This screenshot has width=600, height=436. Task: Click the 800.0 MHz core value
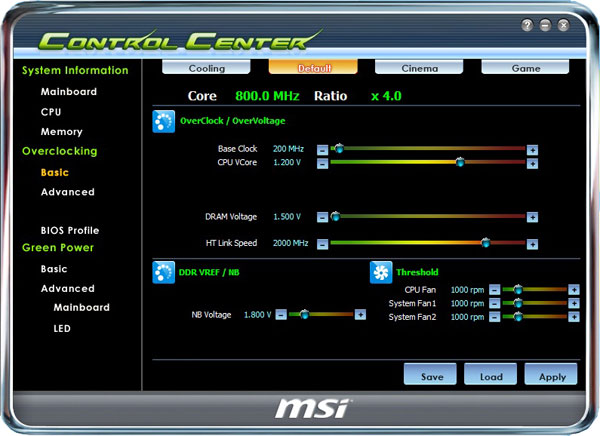pyautogui.click(x=267, y=96)
